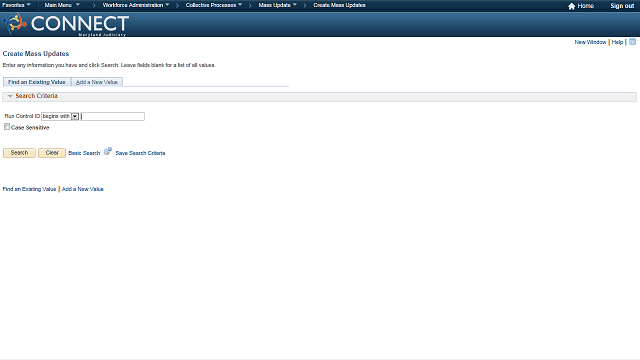Click the Sign out link
Image resolution: width=640 pixels, height=360 pixels.
(622, 6)
